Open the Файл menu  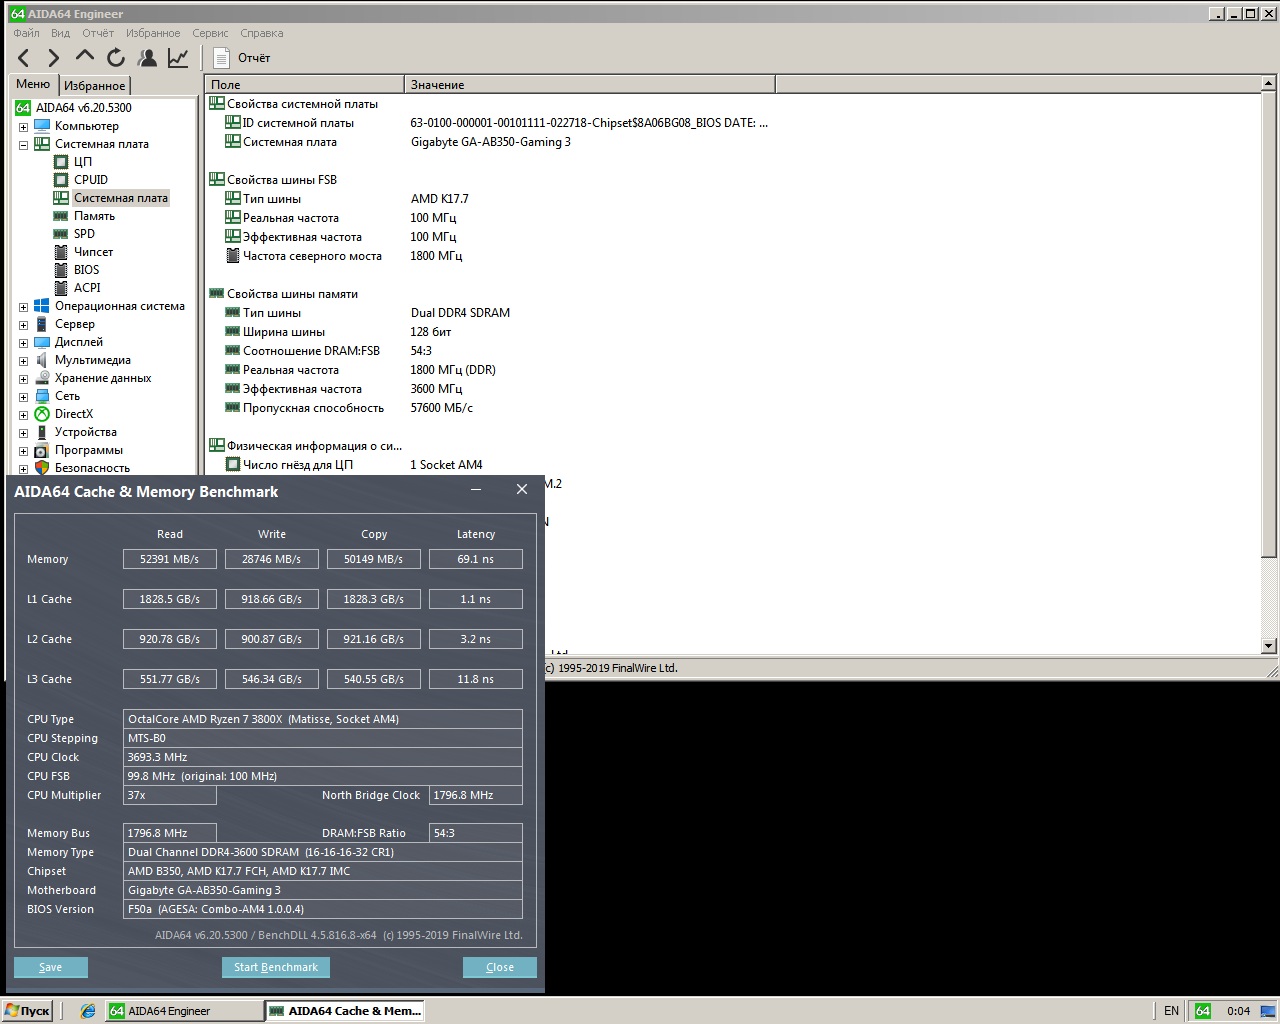click(x=27, y=33)
